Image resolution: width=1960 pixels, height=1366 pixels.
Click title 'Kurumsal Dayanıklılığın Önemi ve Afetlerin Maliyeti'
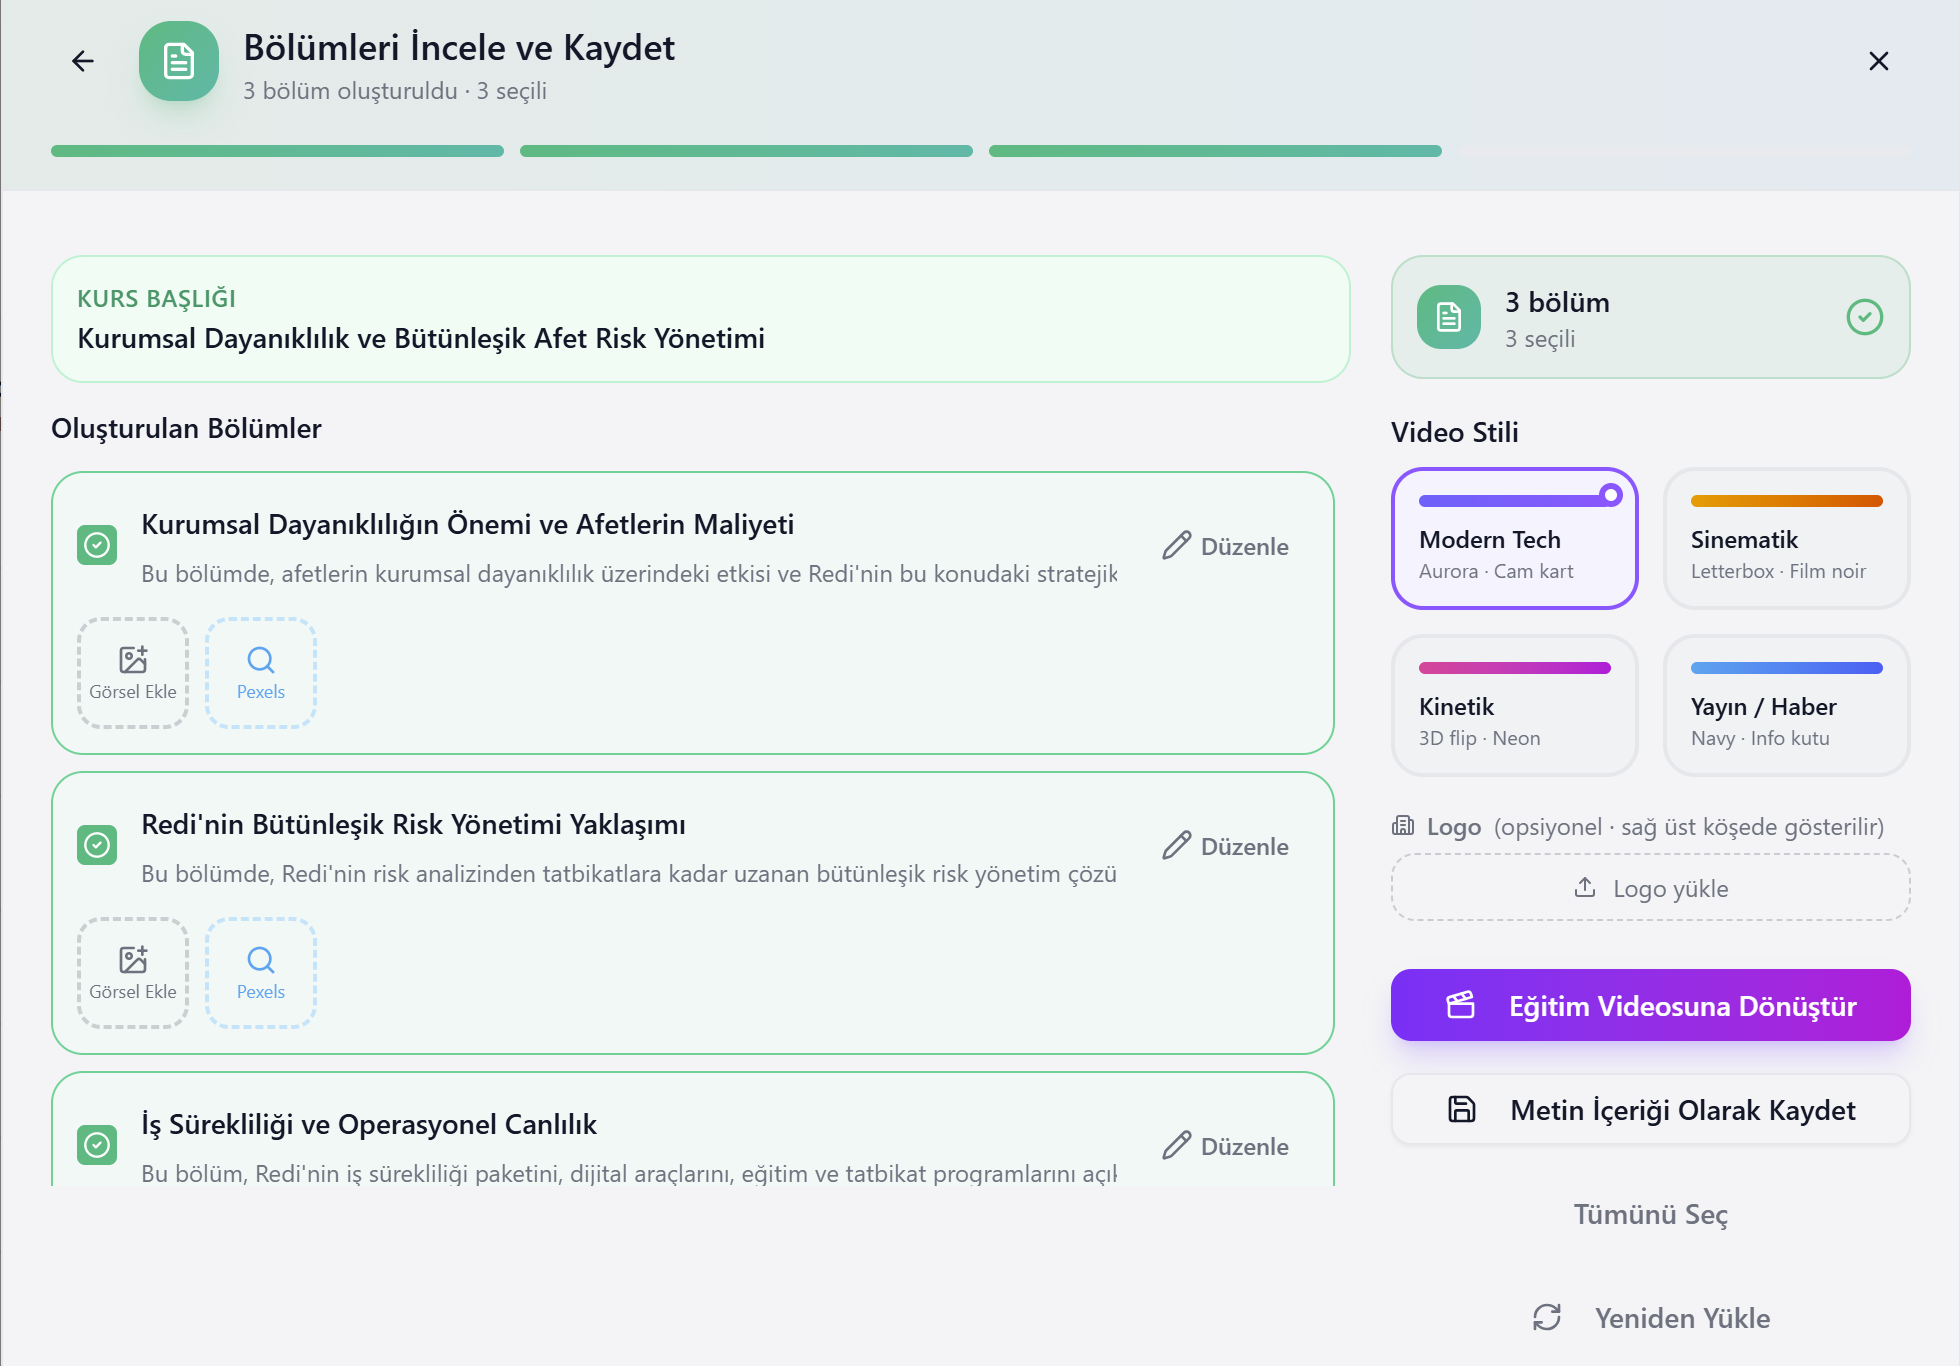(x=468, y=525)
